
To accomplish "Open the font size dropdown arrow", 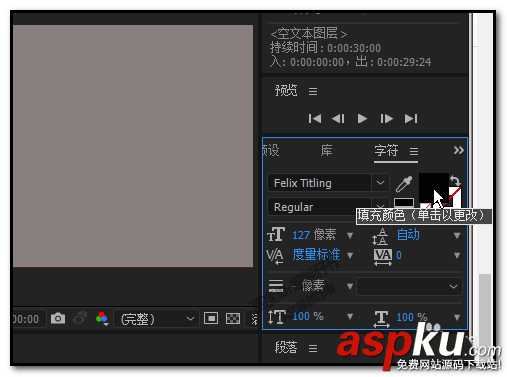I will tap(350, 236).
